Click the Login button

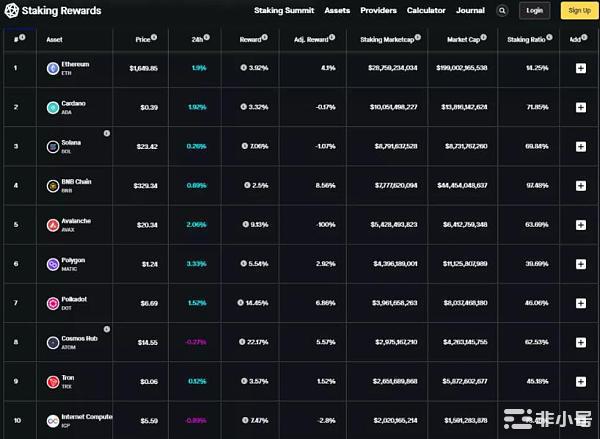535,11
